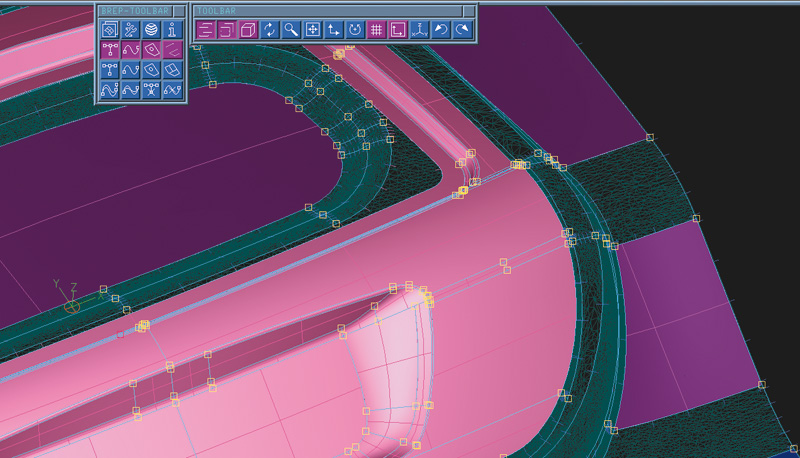Toggle the magenta control points button
The image size is (800, 458).
109,50
